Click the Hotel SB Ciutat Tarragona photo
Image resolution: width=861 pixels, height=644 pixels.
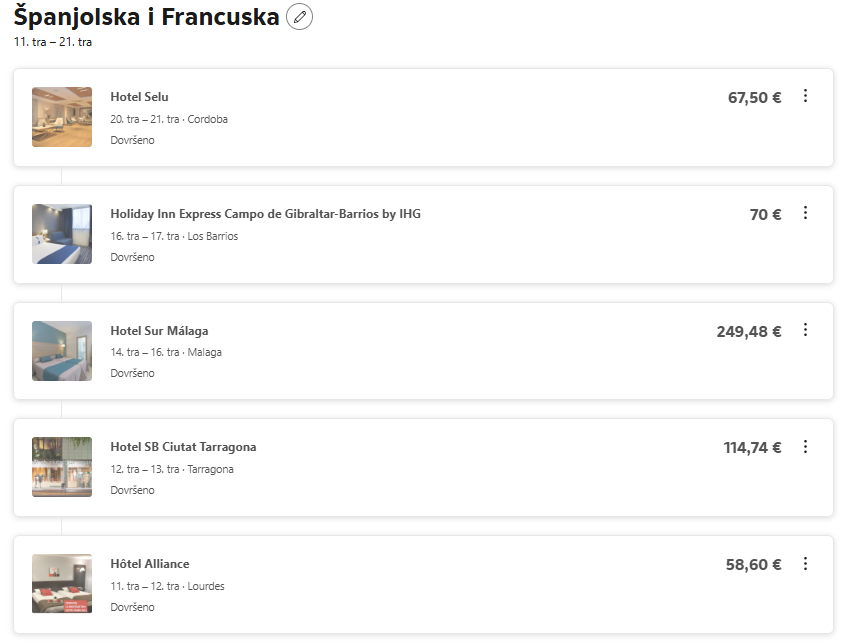pyautogui.click(x=62, y=467)
